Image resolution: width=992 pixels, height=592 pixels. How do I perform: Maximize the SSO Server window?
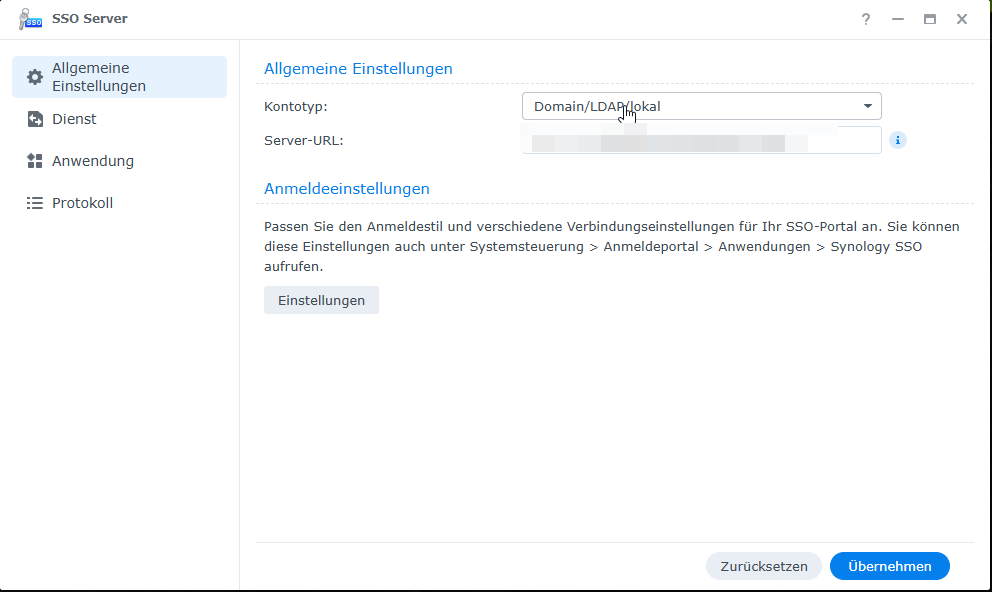point(930,19)
